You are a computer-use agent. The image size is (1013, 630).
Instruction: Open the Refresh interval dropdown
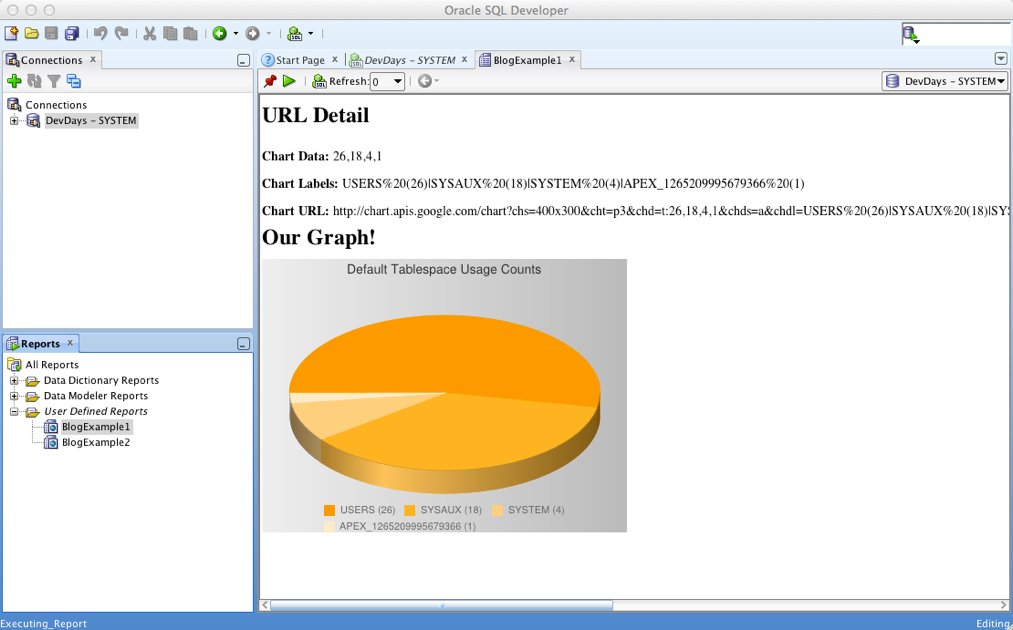tap(398, 82)
